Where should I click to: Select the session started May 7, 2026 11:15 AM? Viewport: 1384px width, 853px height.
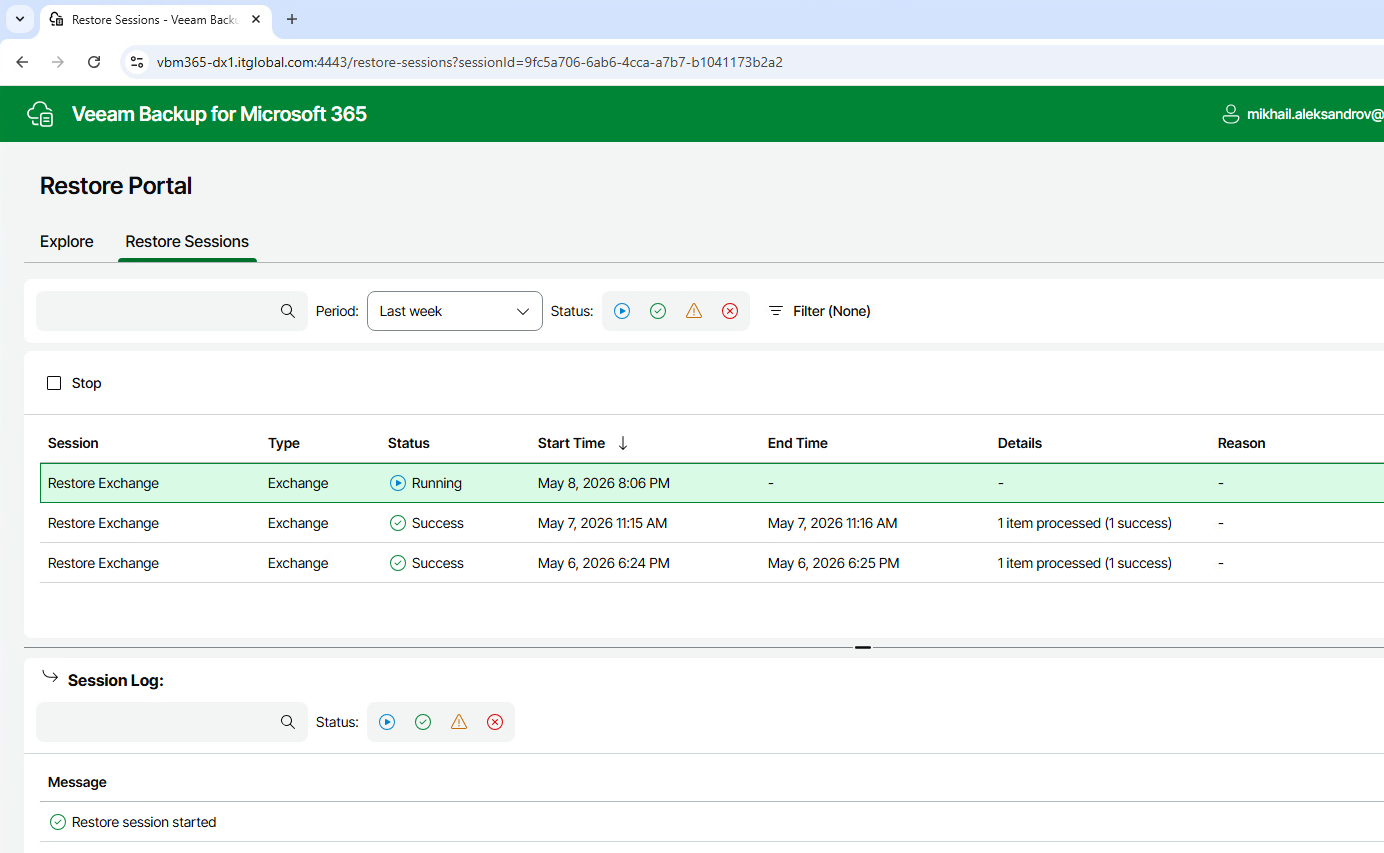tap(712, 523)
